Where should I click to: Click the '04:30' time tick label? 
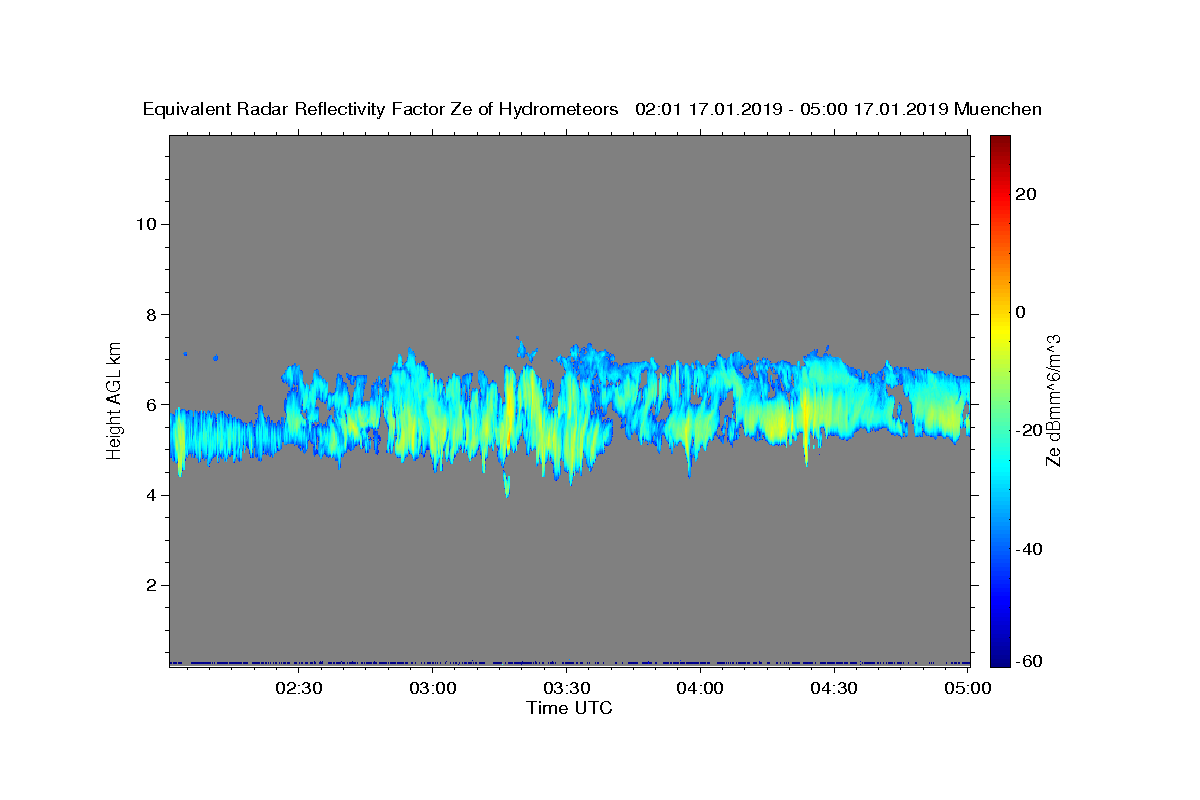click(x=834, y=688)
